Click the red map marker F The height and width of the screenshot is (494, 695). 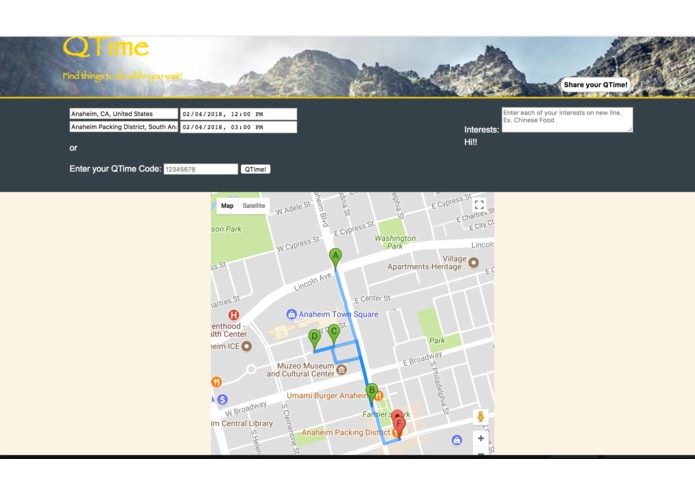pos(399,426)
